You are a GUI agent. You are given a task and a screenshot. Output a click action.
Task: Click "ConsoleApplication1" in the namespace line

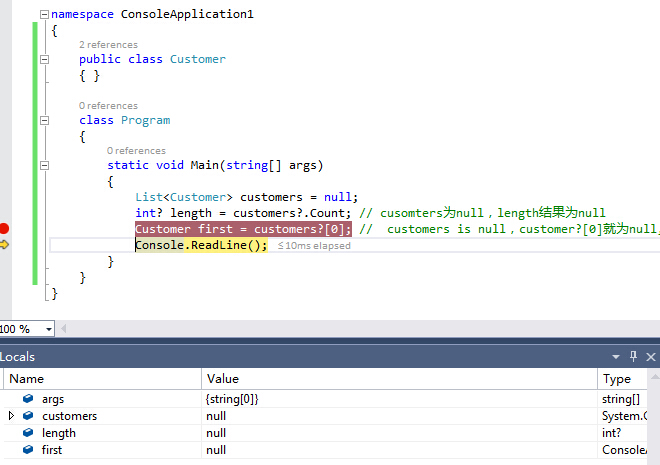pyautogui.click(x=187, y=14)
